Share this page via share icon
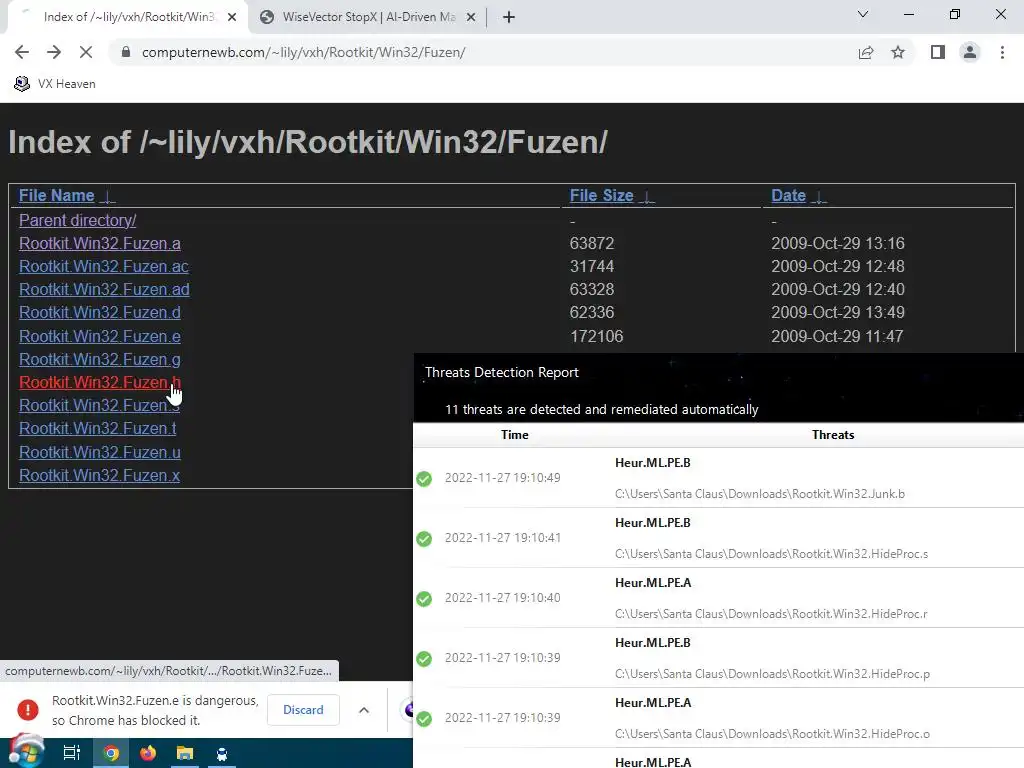 [x=865, y=52]
